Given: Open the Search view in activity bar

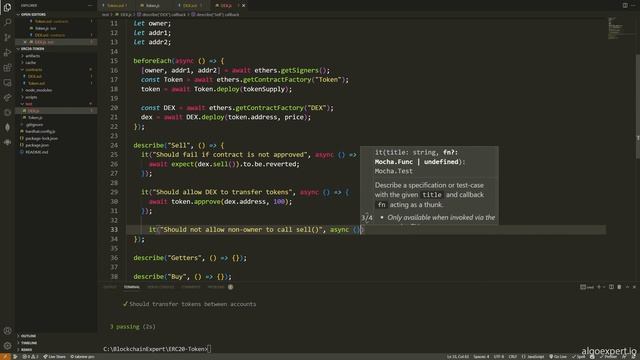Looking at the screenshot, I should coord(7,22).
